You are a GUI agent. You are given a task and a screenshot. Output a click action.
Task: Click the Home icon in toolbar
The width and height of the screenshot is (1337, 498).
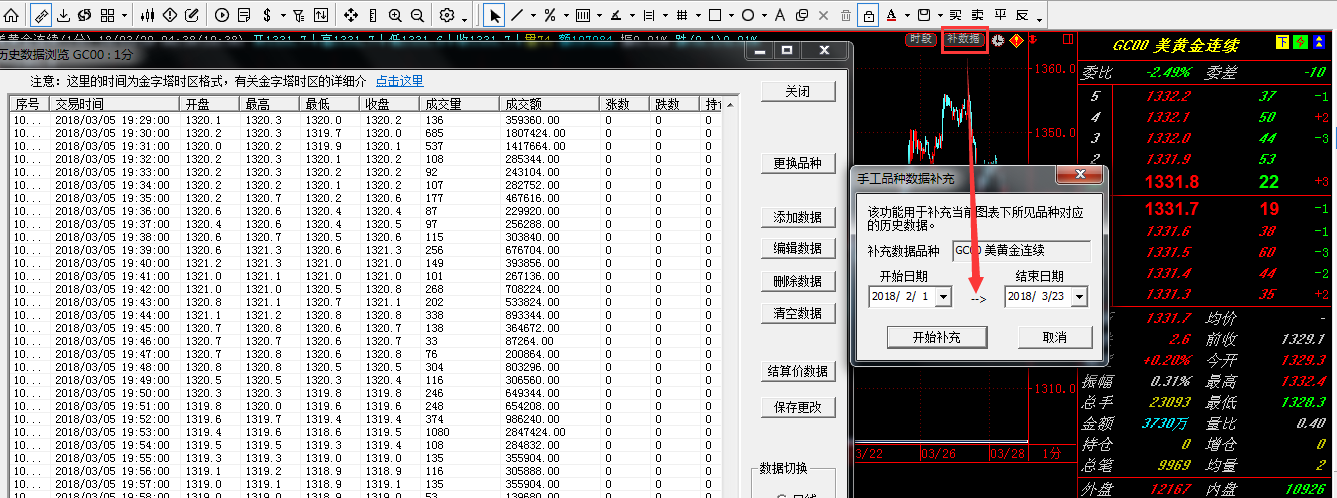pos(11,15)
